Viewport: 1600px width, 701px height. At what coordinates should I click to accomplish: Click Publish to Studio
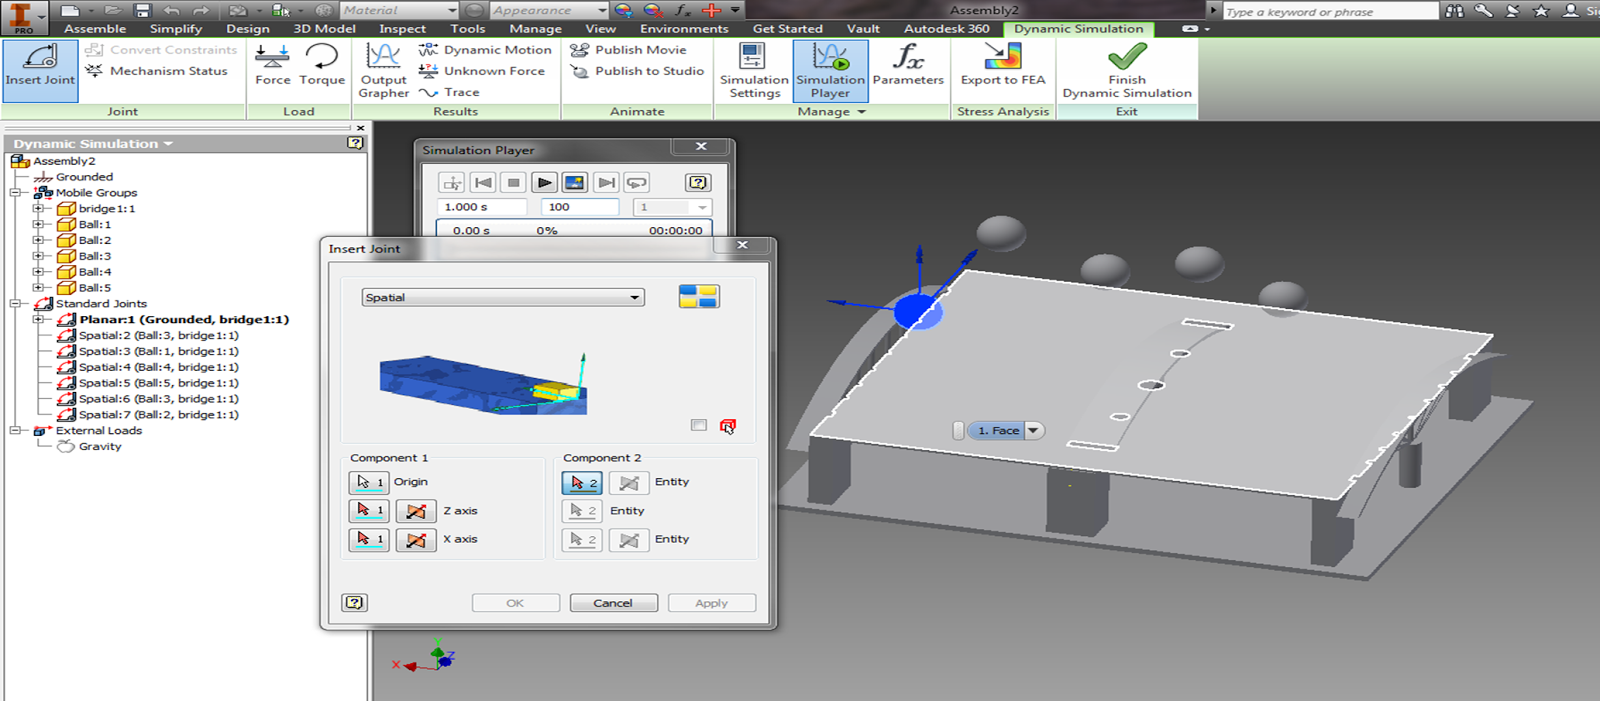tap(637, 71)
